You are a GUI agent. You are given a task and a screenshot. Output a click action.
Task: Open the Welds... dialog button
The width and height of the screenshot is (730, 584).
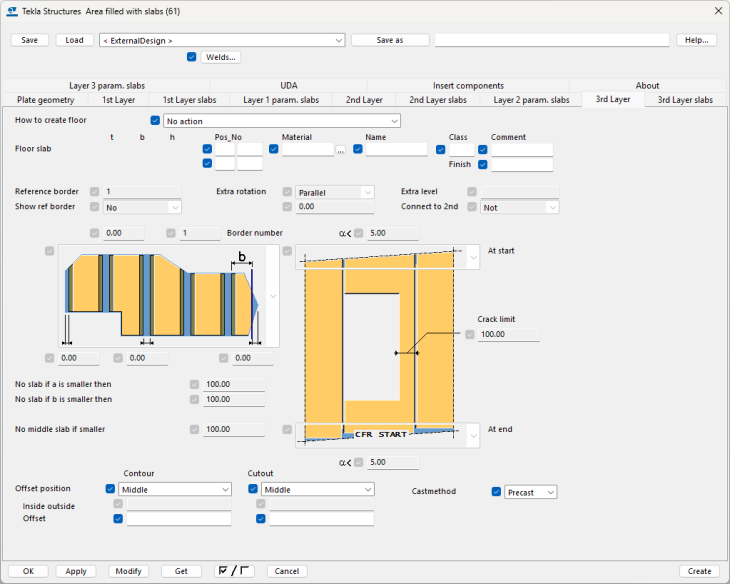pos(221,57)
